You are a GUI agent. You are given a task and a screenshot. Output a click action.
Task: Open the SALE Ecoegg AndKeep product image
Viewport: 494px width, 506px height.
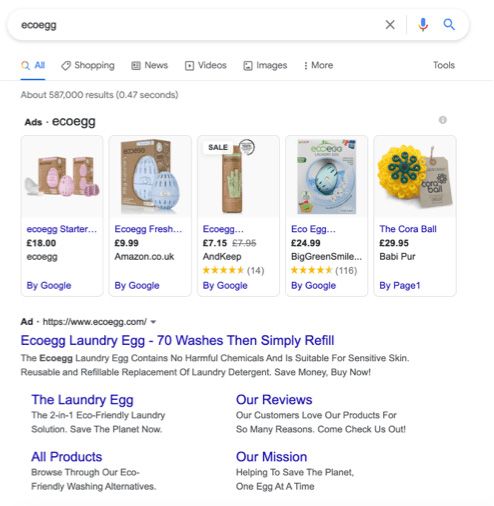[238, 177]
